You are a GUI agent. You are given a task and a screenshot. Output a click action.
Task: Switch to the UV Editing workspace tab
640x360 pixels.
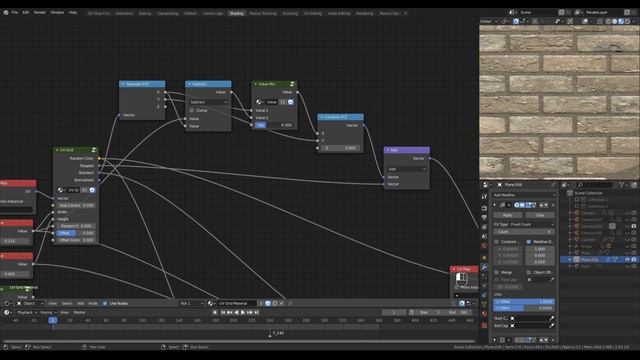pyautogui.click(x=313, y=13)
